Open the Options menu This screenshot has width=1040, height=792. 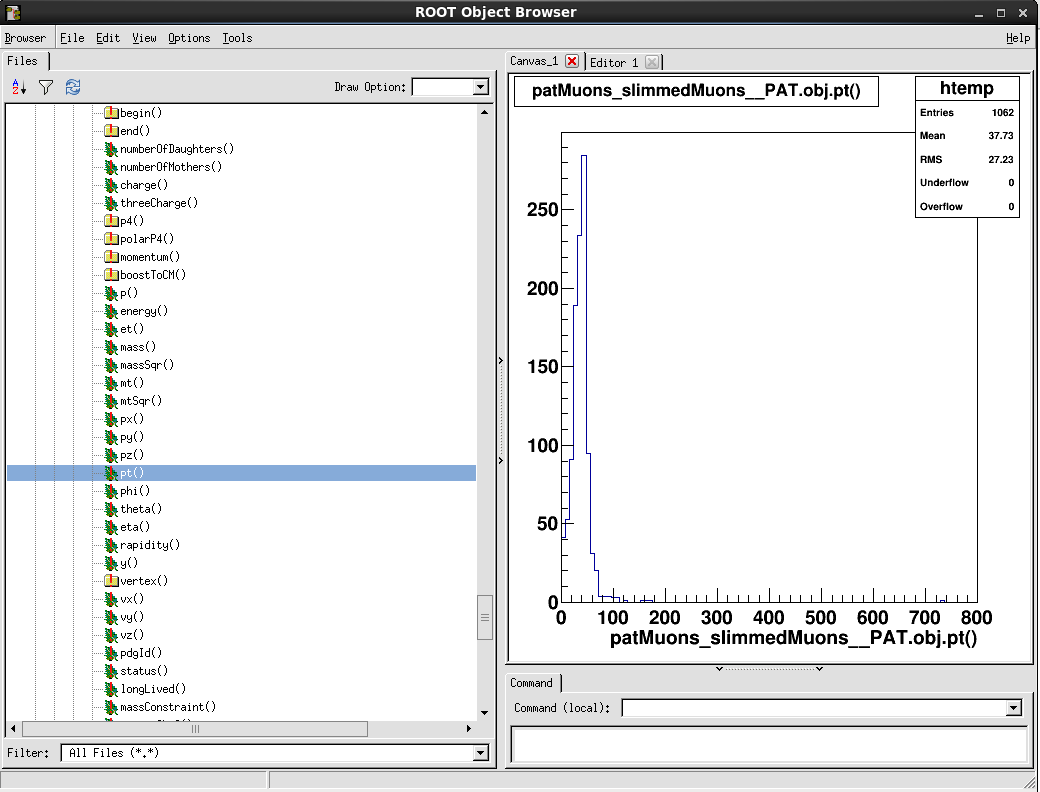click(x=189, y=38)
